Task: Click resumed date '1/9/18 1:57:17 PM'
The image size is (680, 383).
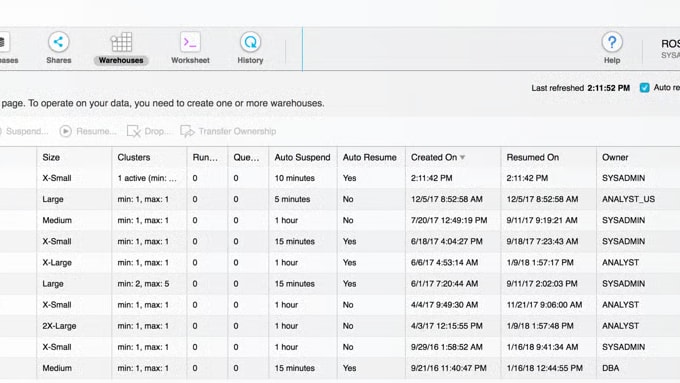Action: (540, 262)
